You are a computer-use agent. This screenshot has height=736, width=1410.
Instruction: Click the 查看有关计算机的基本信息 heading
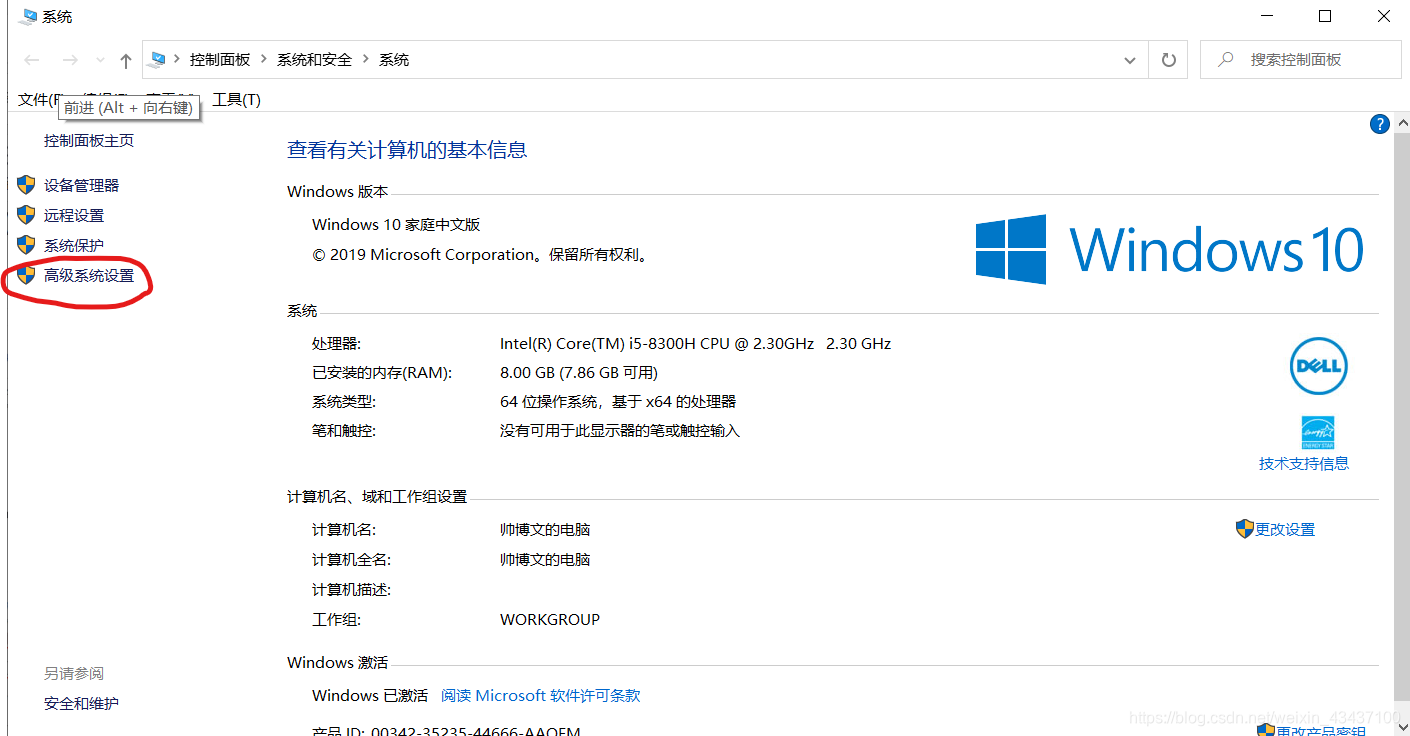pos(407,150)
